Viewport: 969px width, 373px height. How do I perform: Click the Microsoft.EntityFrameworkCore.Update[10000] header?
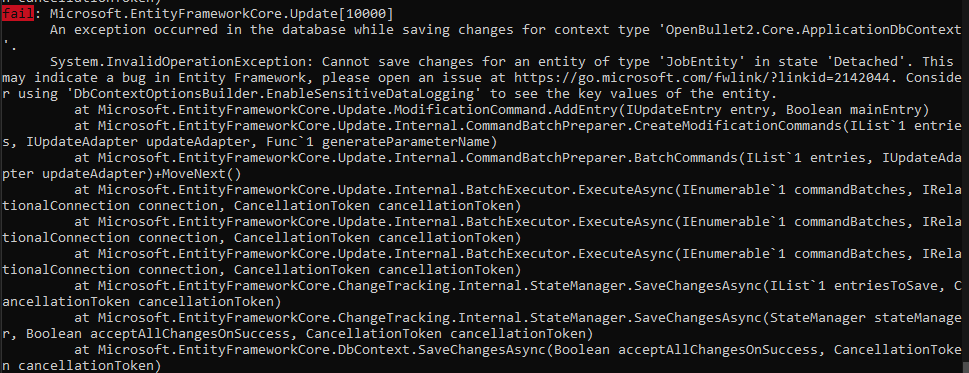pyautogui.click(x=220, y=13)
